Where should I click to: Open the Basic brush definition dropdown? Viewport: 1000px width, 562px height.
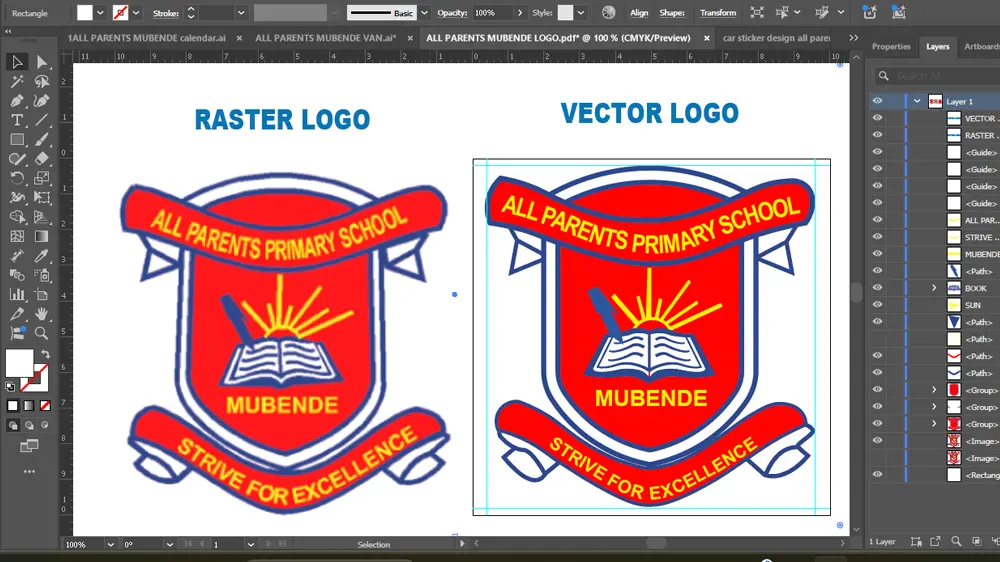click(424, 13)
